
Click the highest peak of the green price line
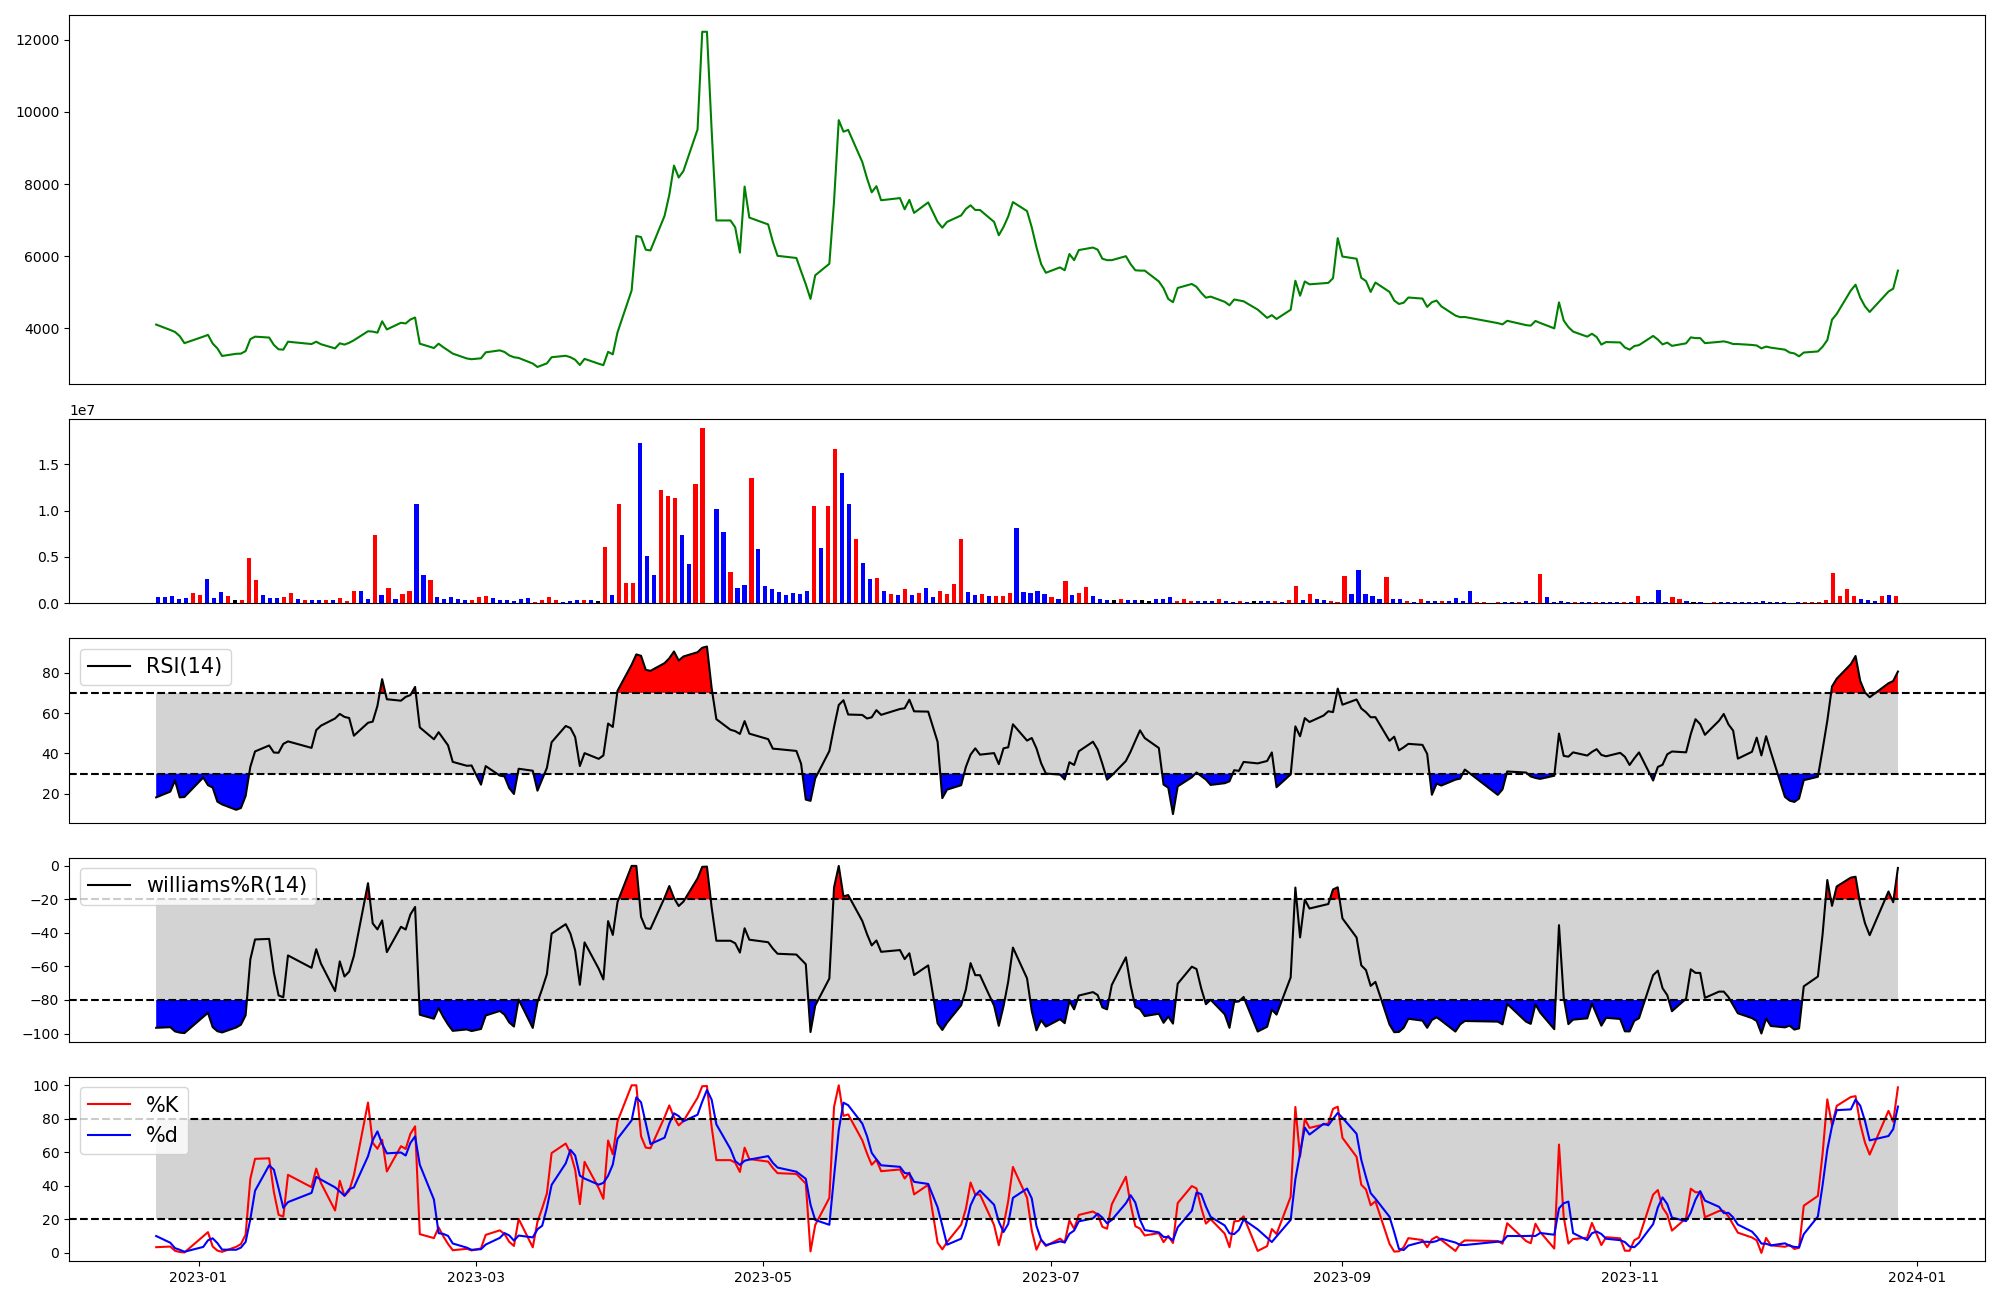[x=705, y=32]
